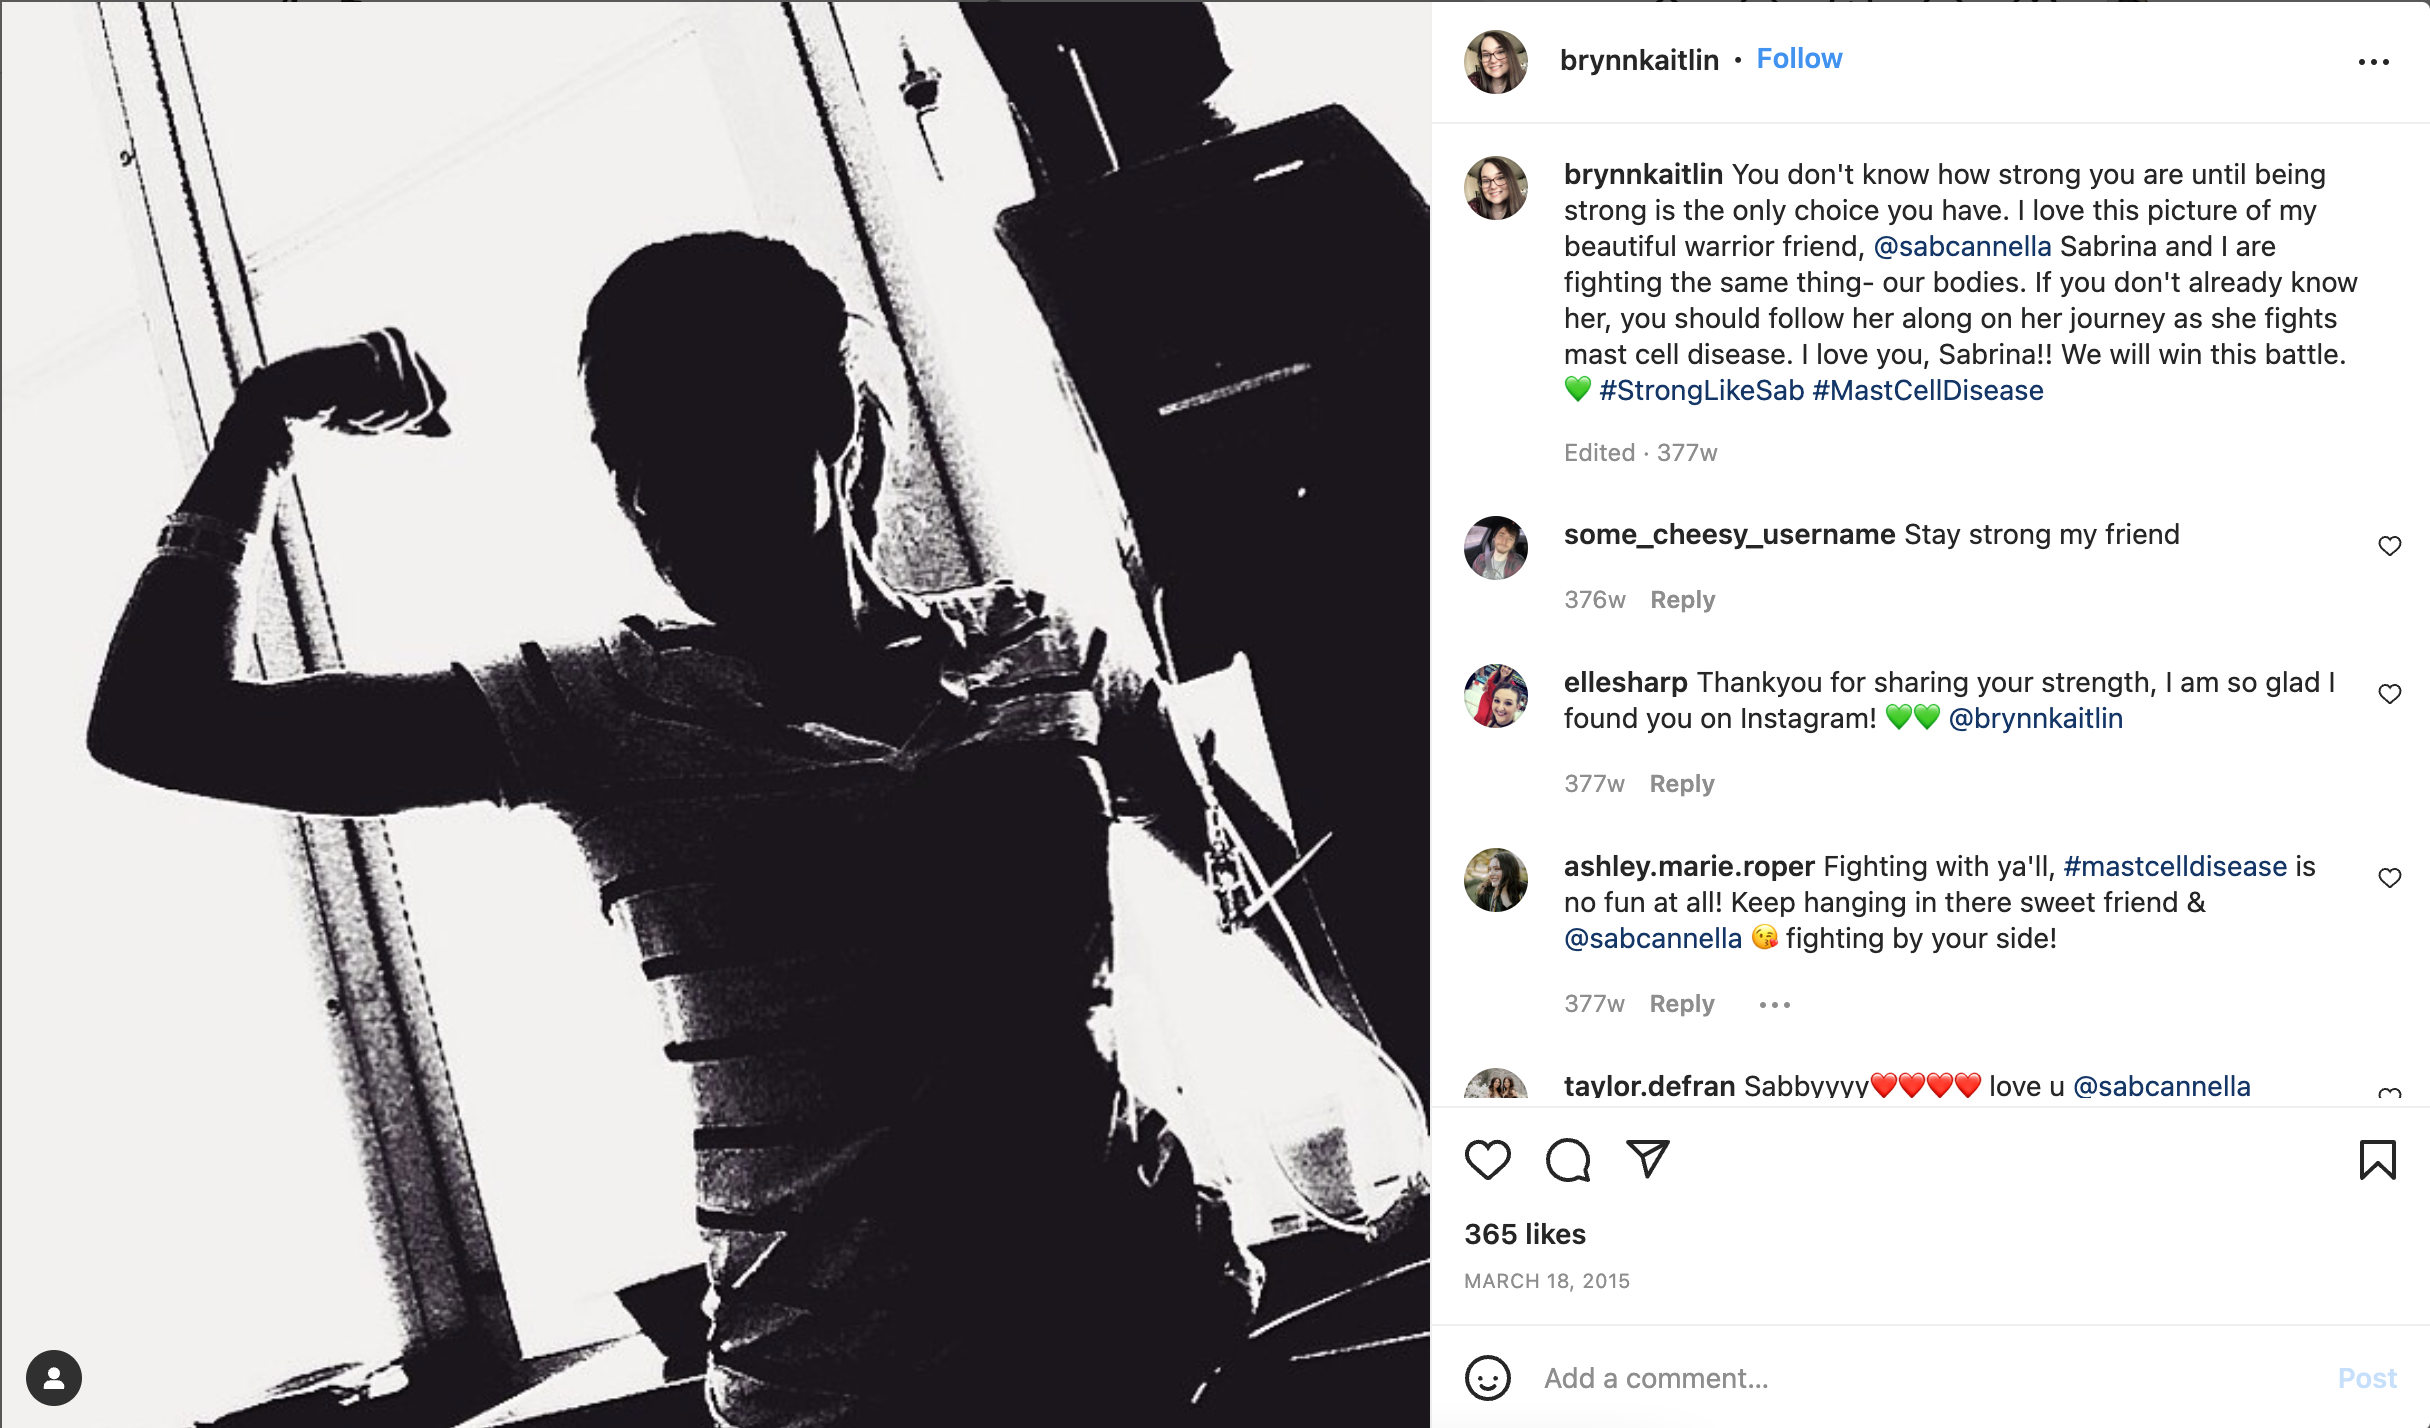This screenshot has width=2430, height=1428.
Task: Open the emoji picker smiley icon
Action: coord(1487,1378)
